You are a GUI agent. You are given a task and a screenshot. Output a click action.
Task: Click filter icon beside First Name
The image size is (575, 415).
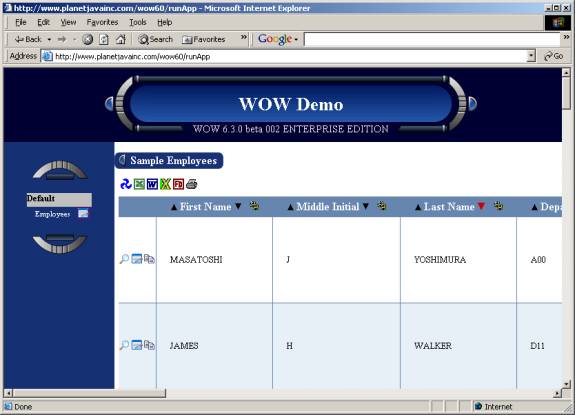coord(254,206)
